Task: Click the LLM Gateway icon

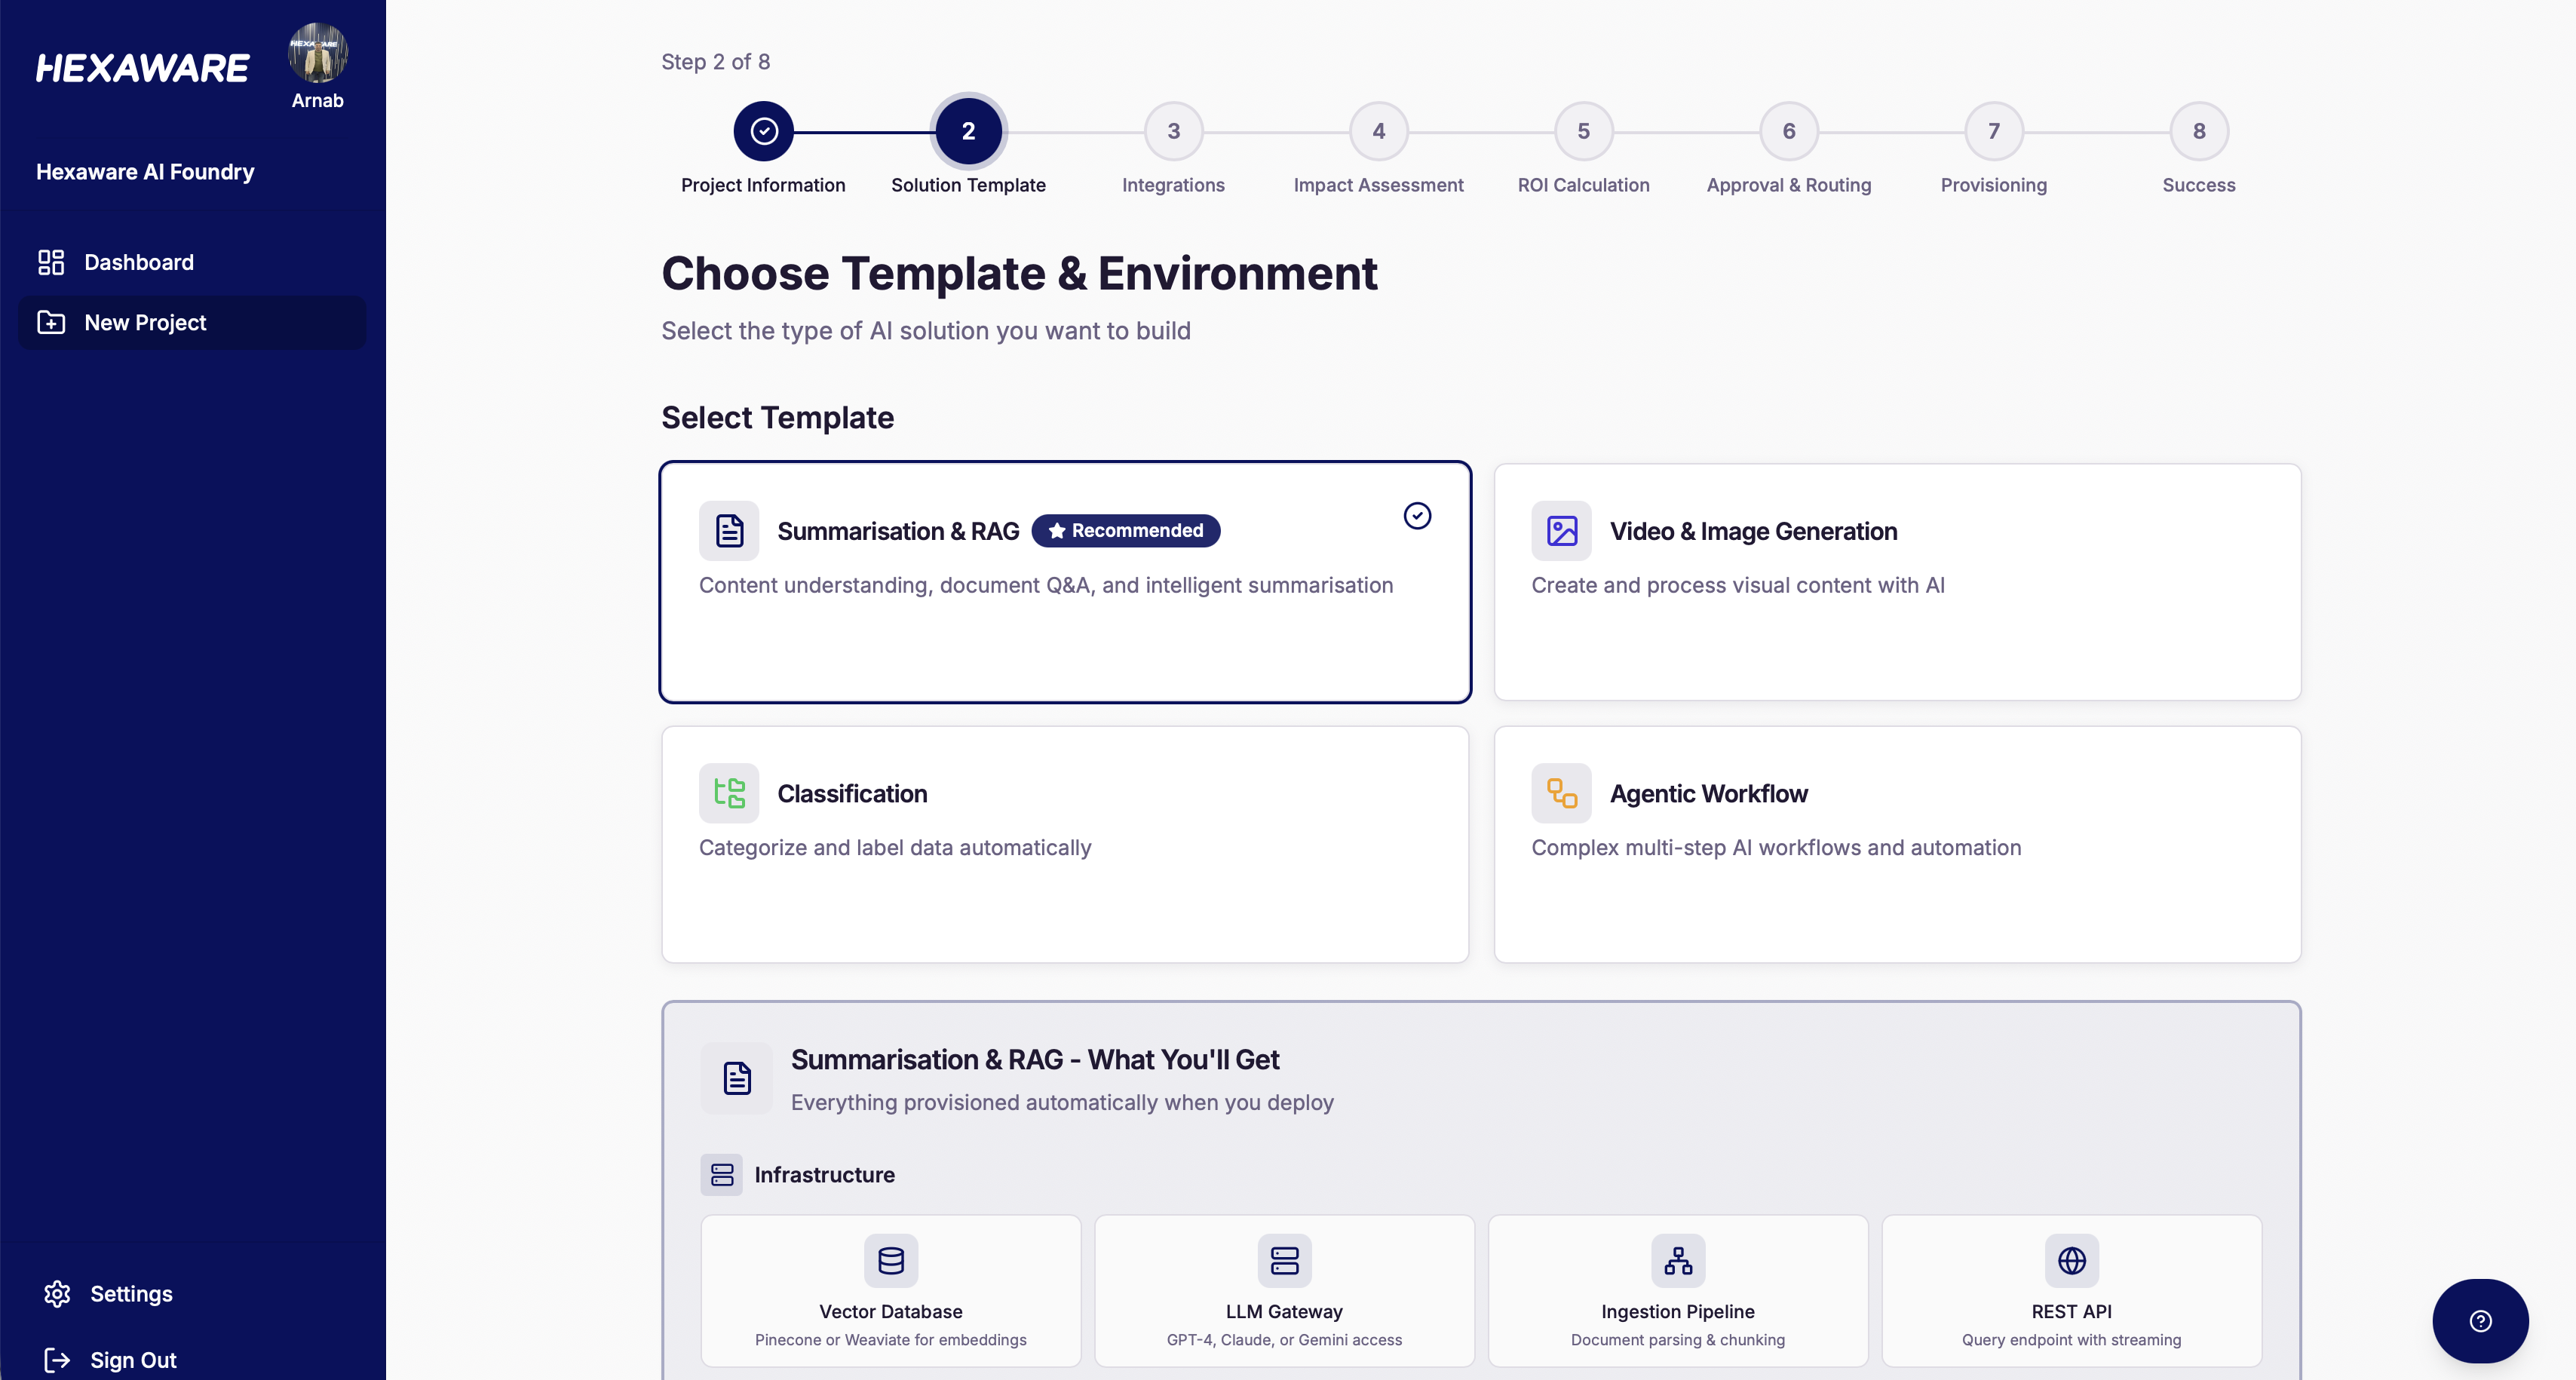Action: click(1283, 1260)
